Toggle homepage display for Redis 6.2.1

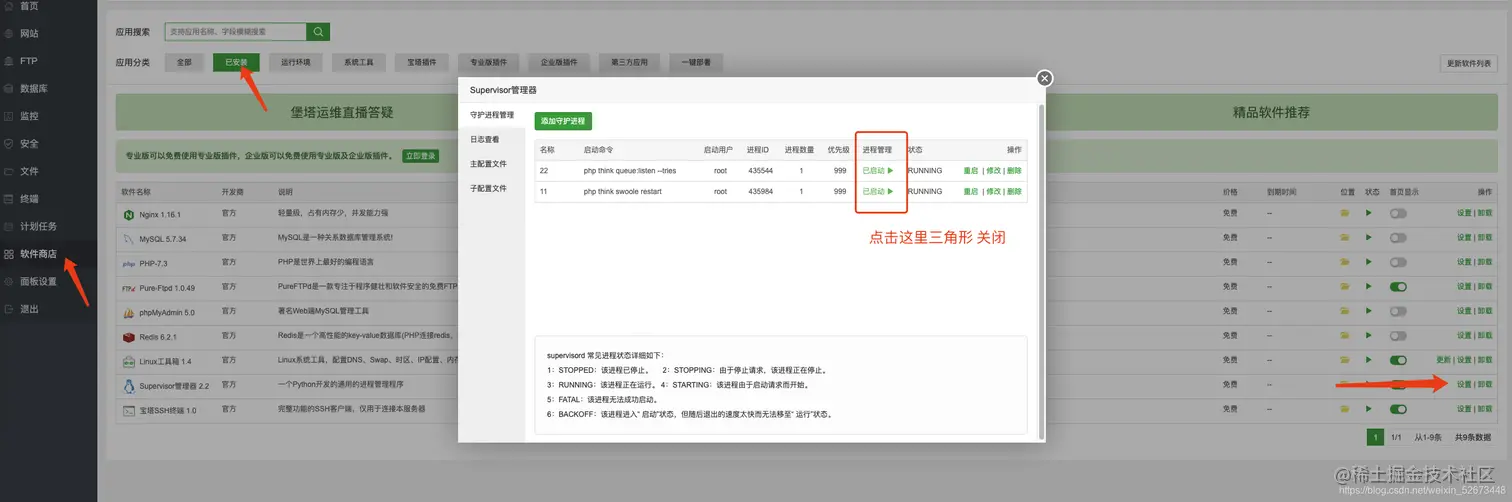1398,336
